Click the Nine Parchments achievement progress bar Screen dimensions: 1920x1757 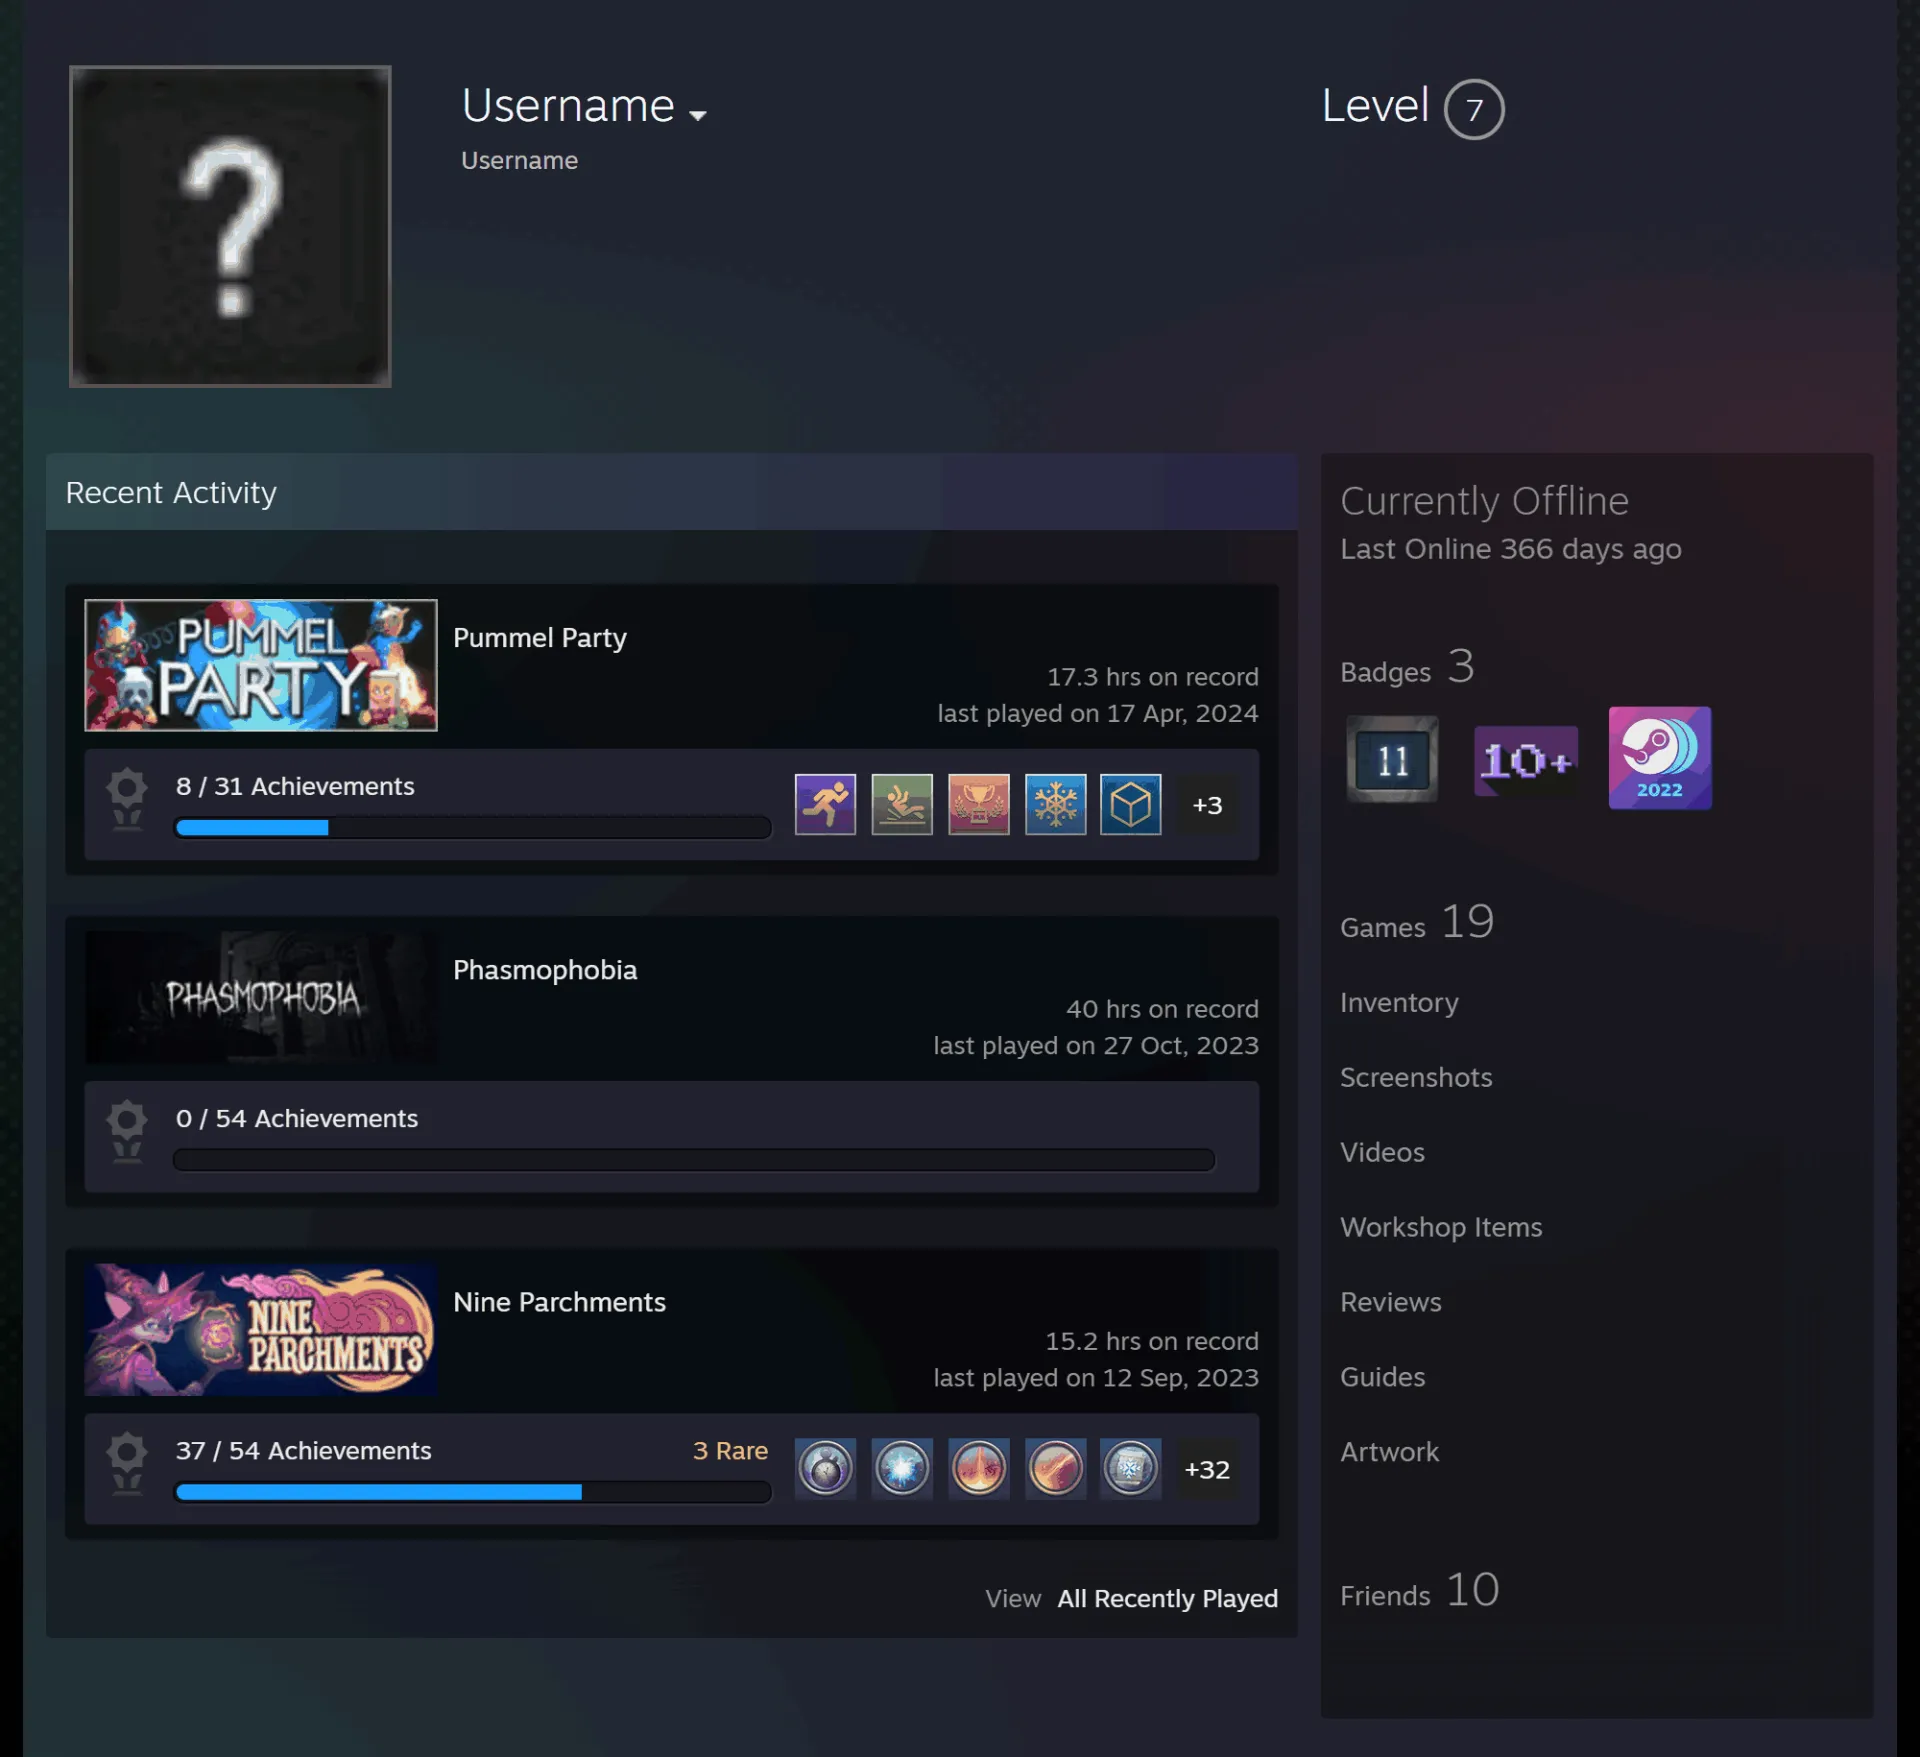[472, 1492]
